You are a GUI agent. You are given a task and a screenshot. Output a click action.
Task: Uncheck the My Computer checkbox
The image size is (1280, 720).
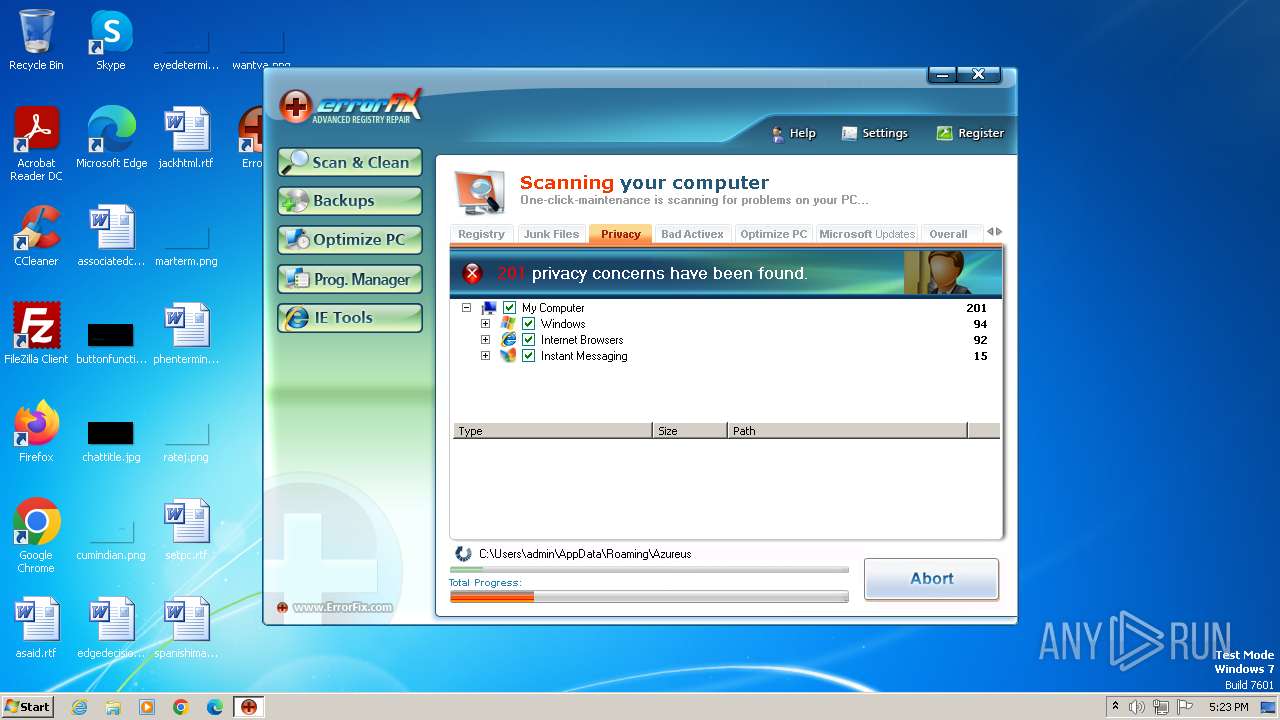pyautogui.click(x=510, y=308)
